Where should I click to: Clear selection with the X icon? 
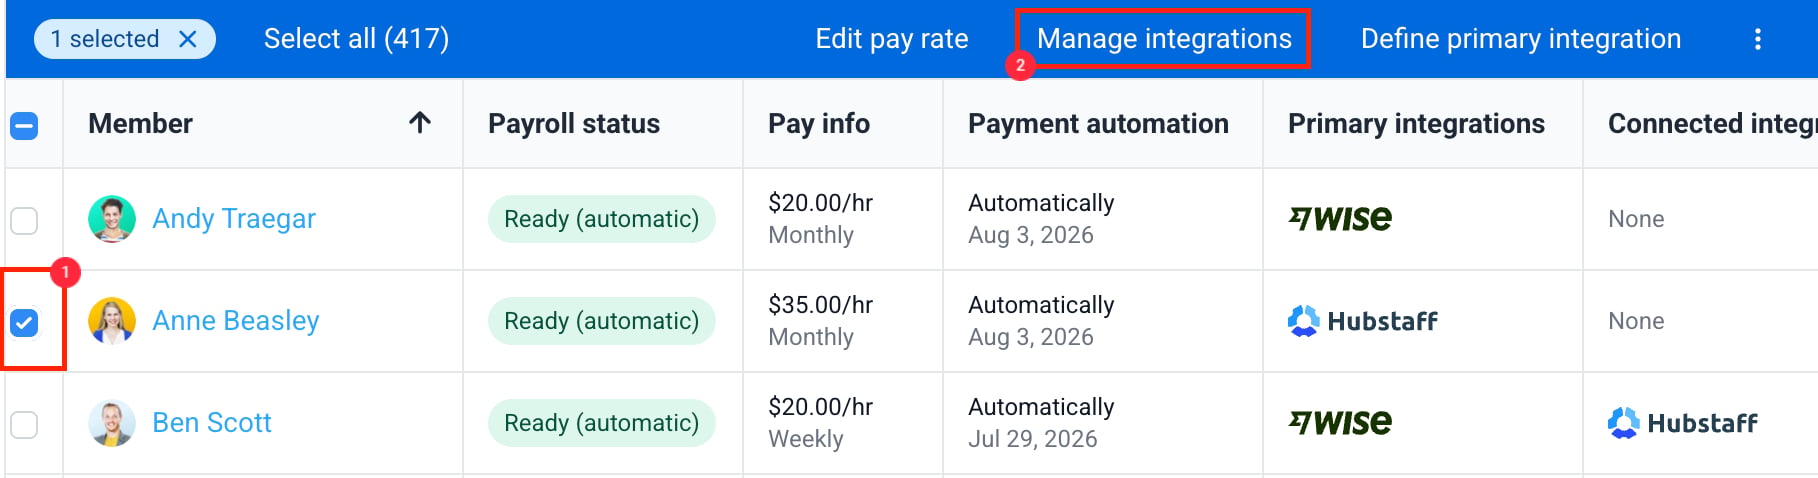(x=187, y=39)
